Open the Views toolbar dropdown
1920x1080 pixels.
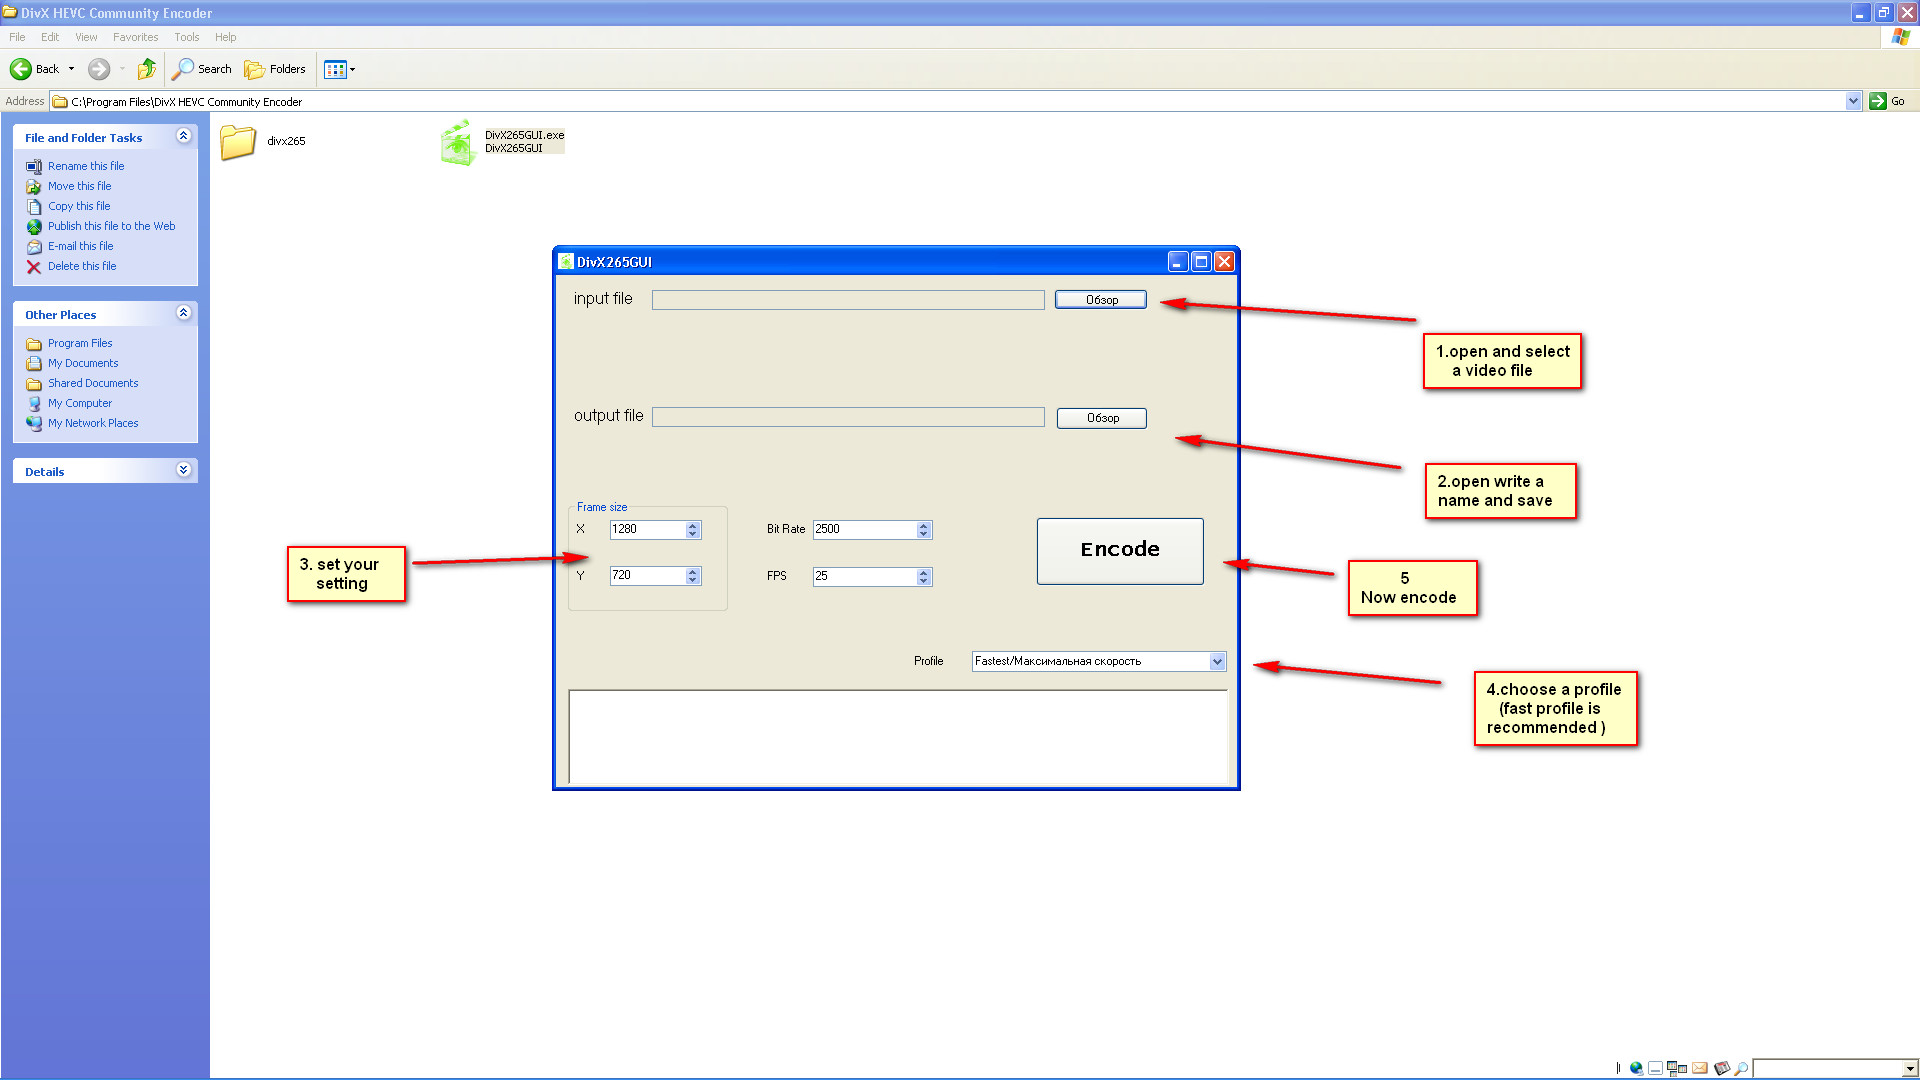pyautogui.click(x=340, y=69)
